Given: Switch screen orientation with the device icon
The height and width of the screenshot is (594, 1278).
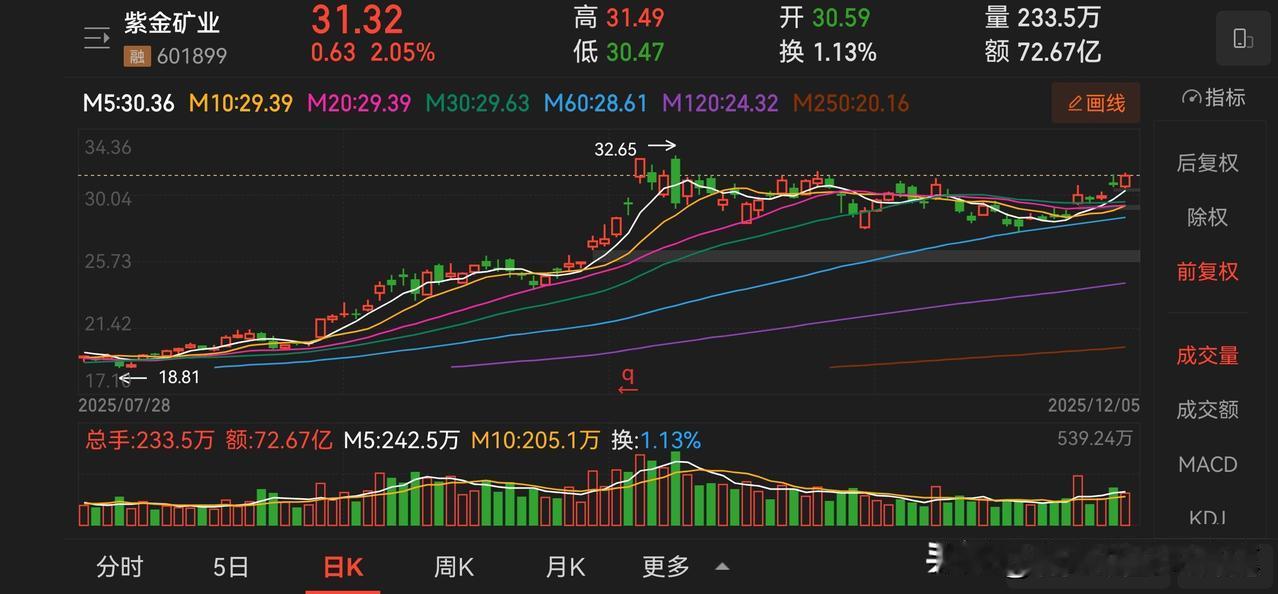Looking at the screenshot, I should (1242, 39).
